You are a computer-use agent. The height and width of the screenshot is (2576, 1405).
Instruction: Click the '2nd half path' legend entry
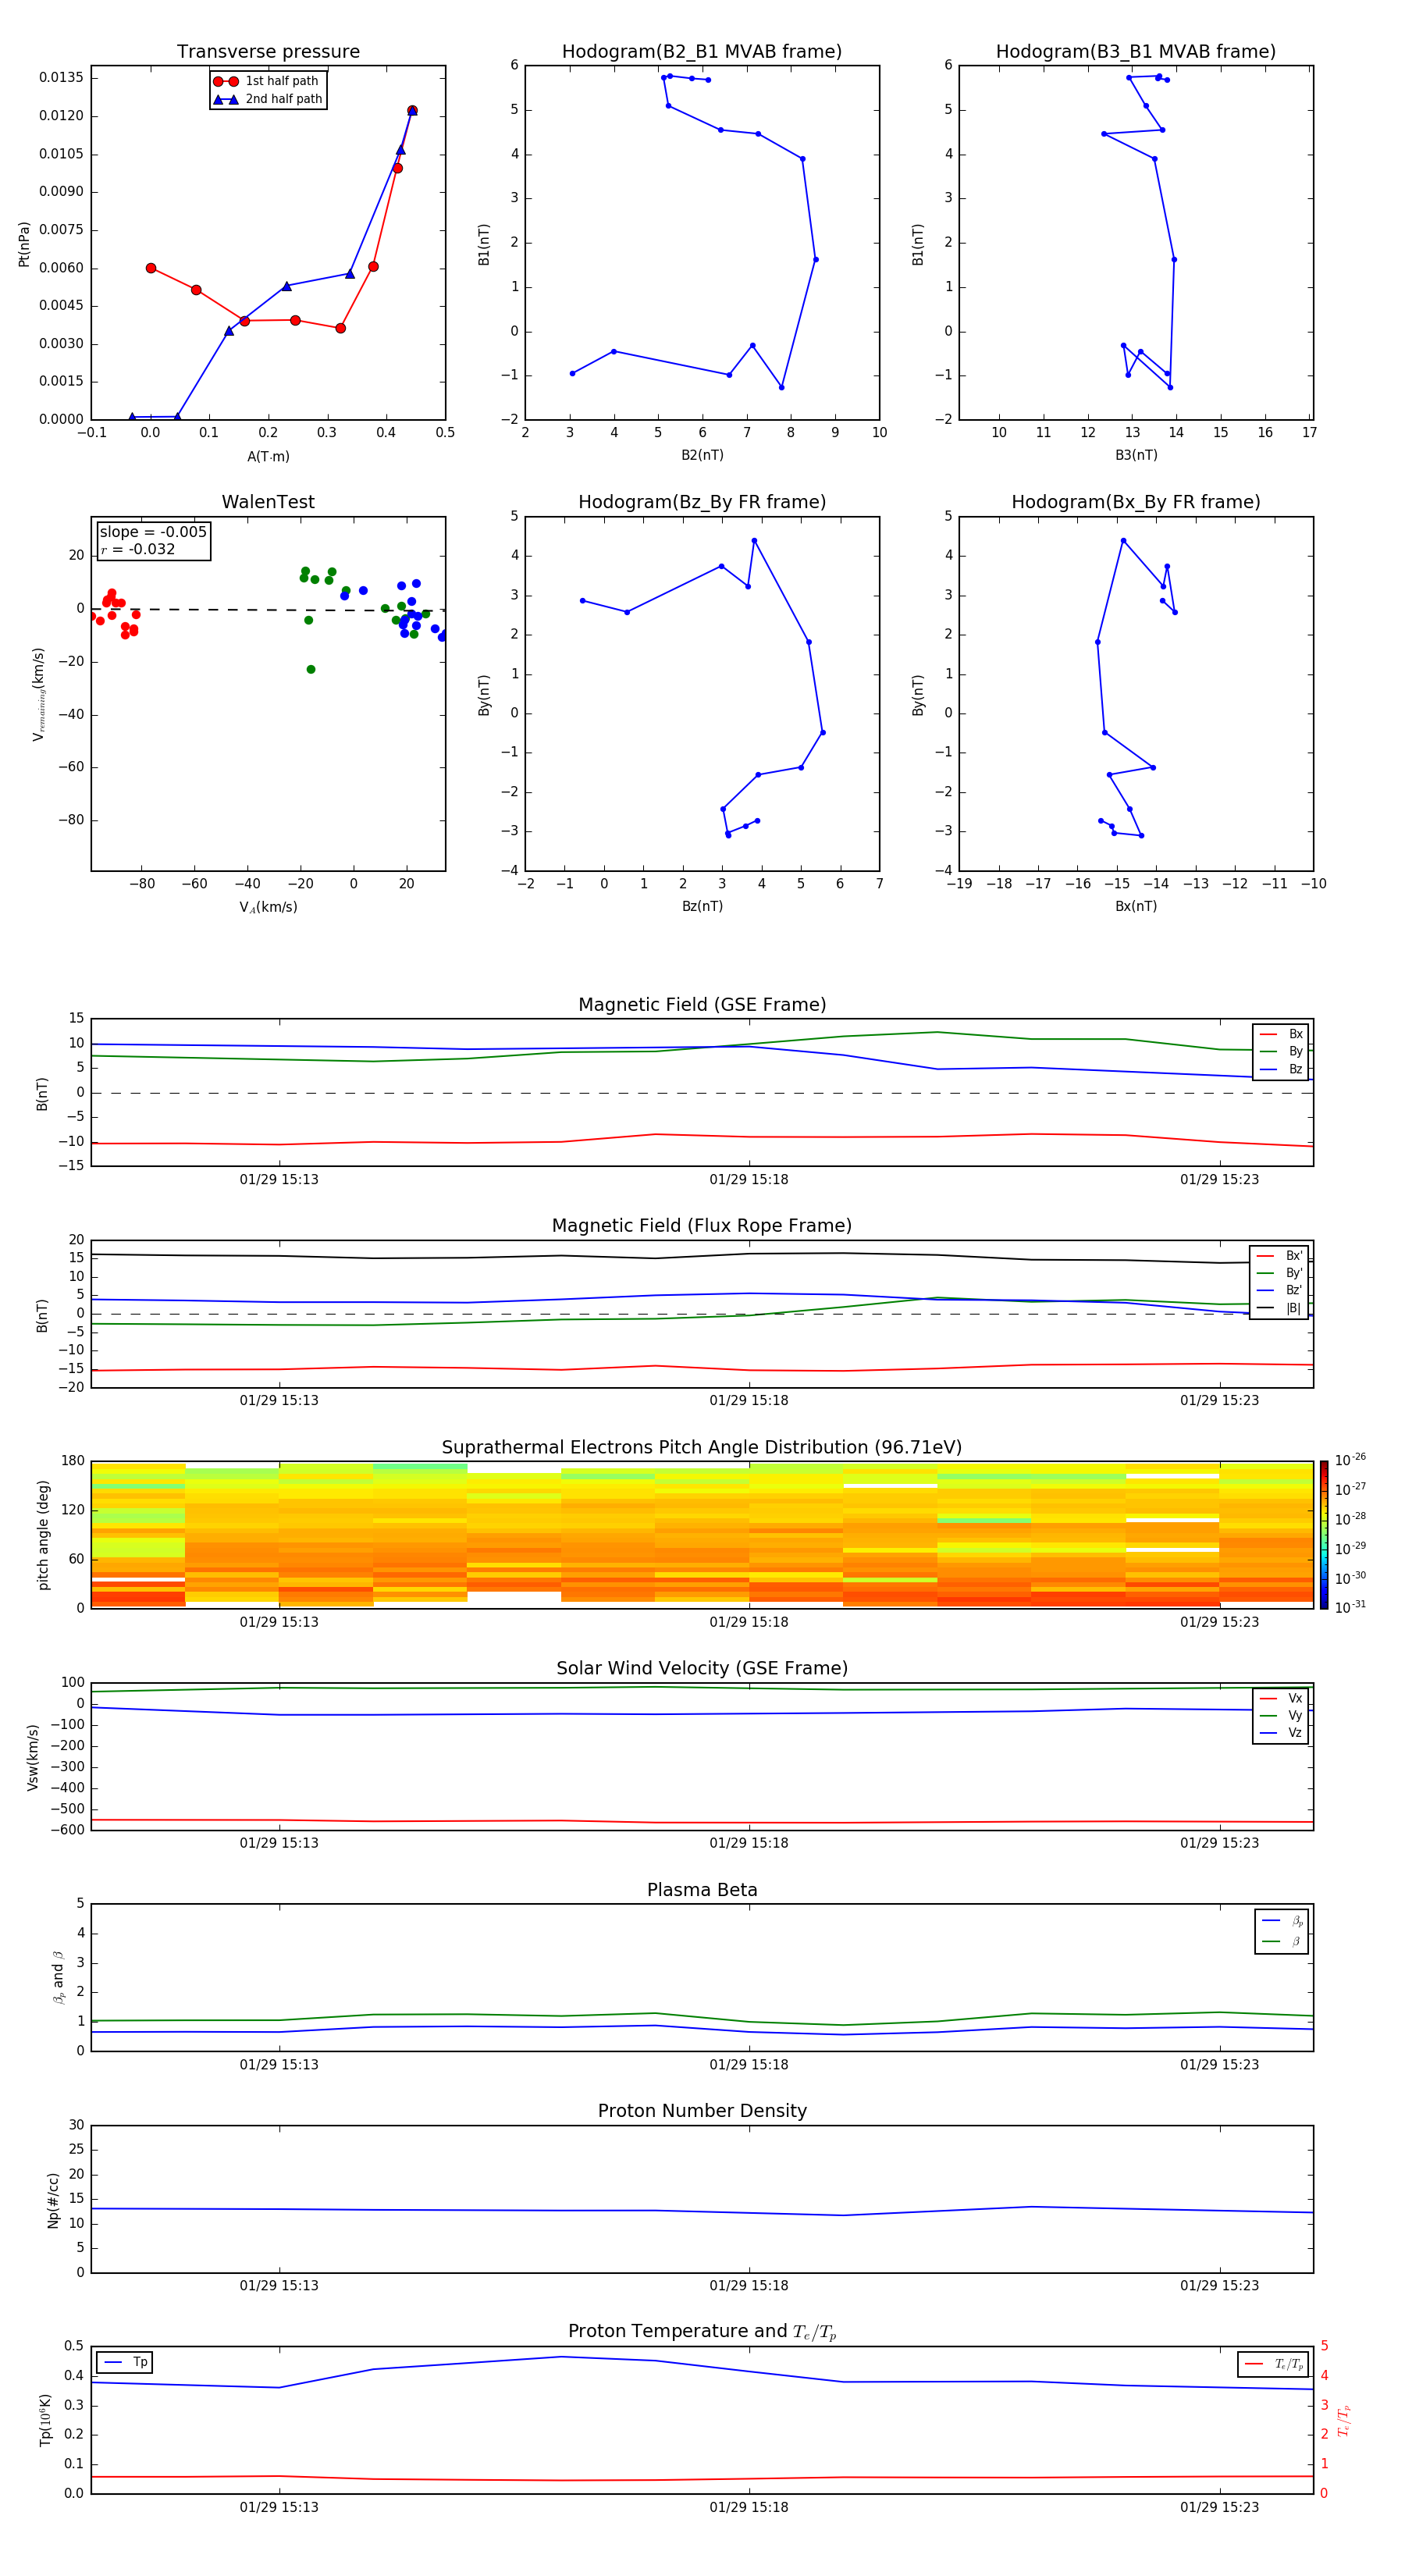pyautogui.click(x=268, y=99)
